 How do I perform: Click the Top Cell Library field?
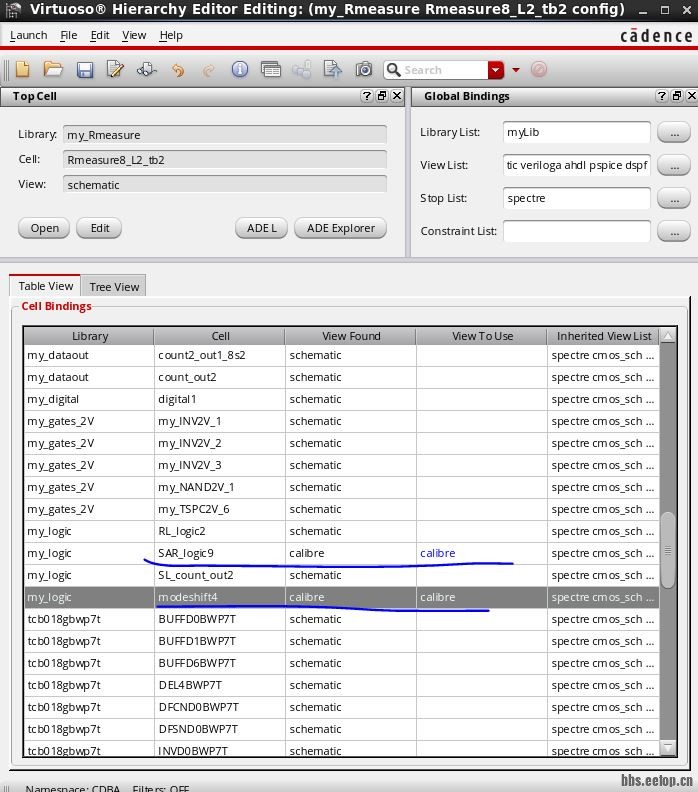225,135
